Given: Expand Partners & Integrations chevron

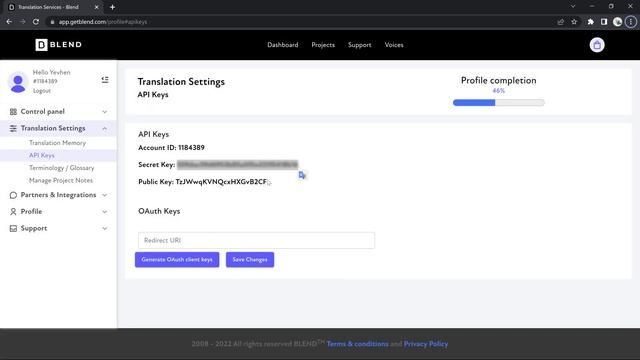Looking at the screenshot, I should (104, 195).
